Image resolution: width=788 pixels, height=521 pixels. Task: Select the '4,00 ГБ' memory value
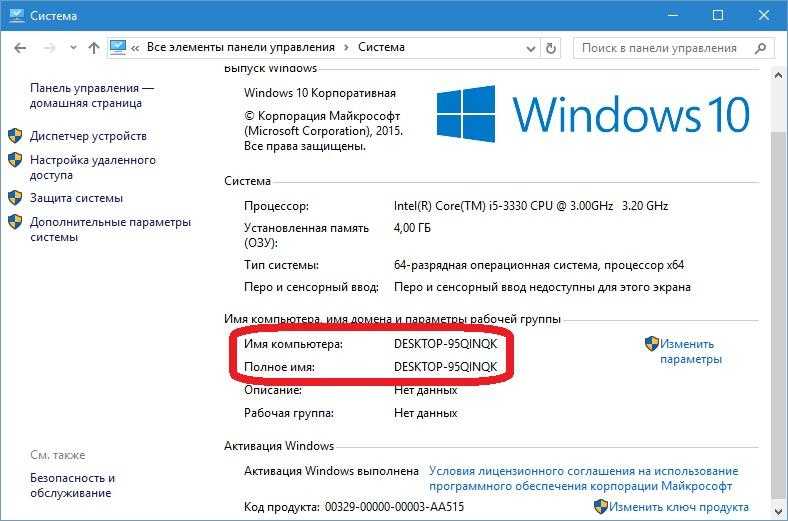click(413, 228)
